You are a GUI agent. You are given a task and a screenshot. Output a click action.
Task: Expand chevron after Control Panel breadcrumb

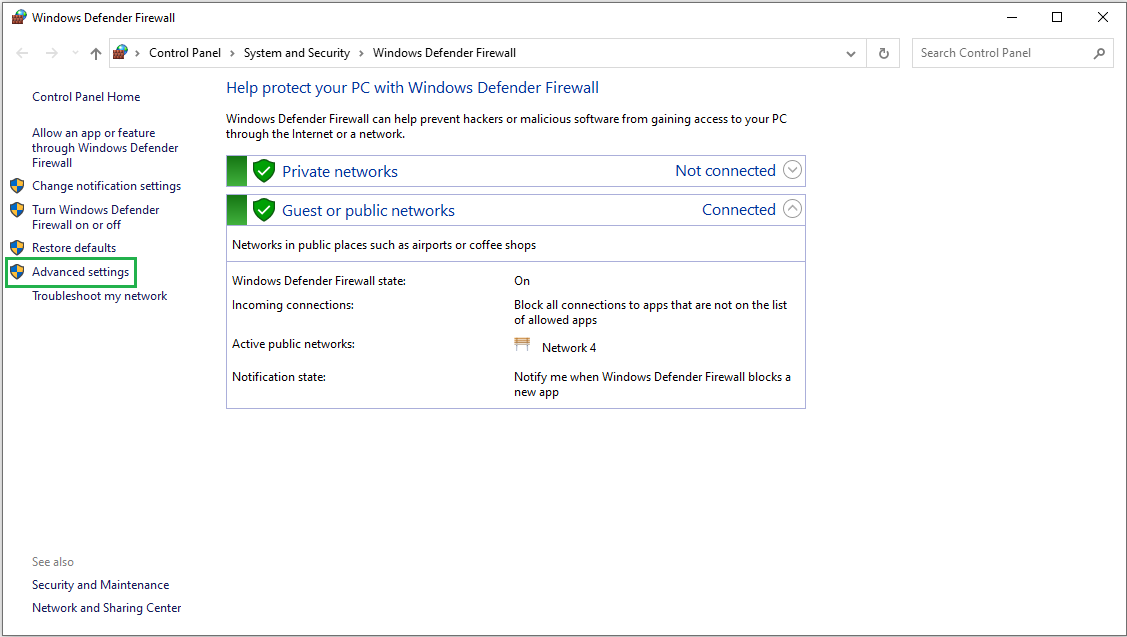coord(232,53)
